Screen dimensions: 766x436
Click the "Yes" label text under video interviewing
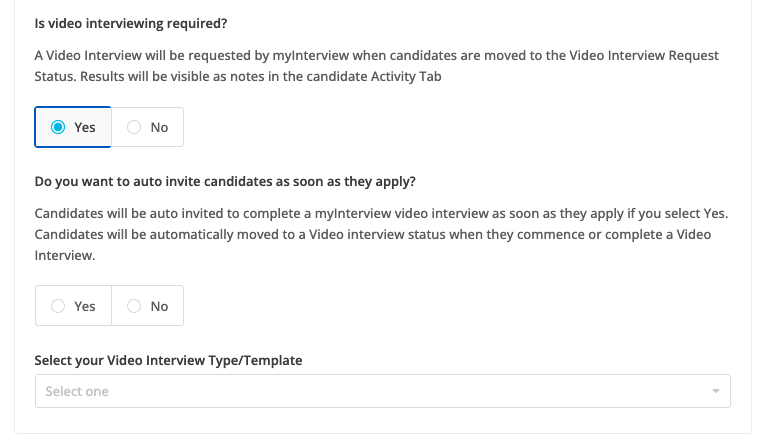coord(85,127)
